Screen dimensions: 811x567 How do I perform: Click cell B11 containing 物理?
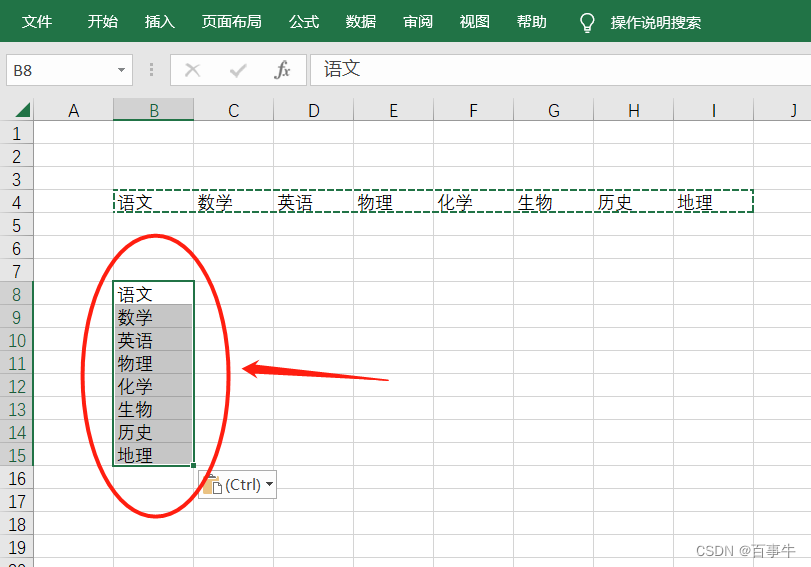click(x=154, y=363)
